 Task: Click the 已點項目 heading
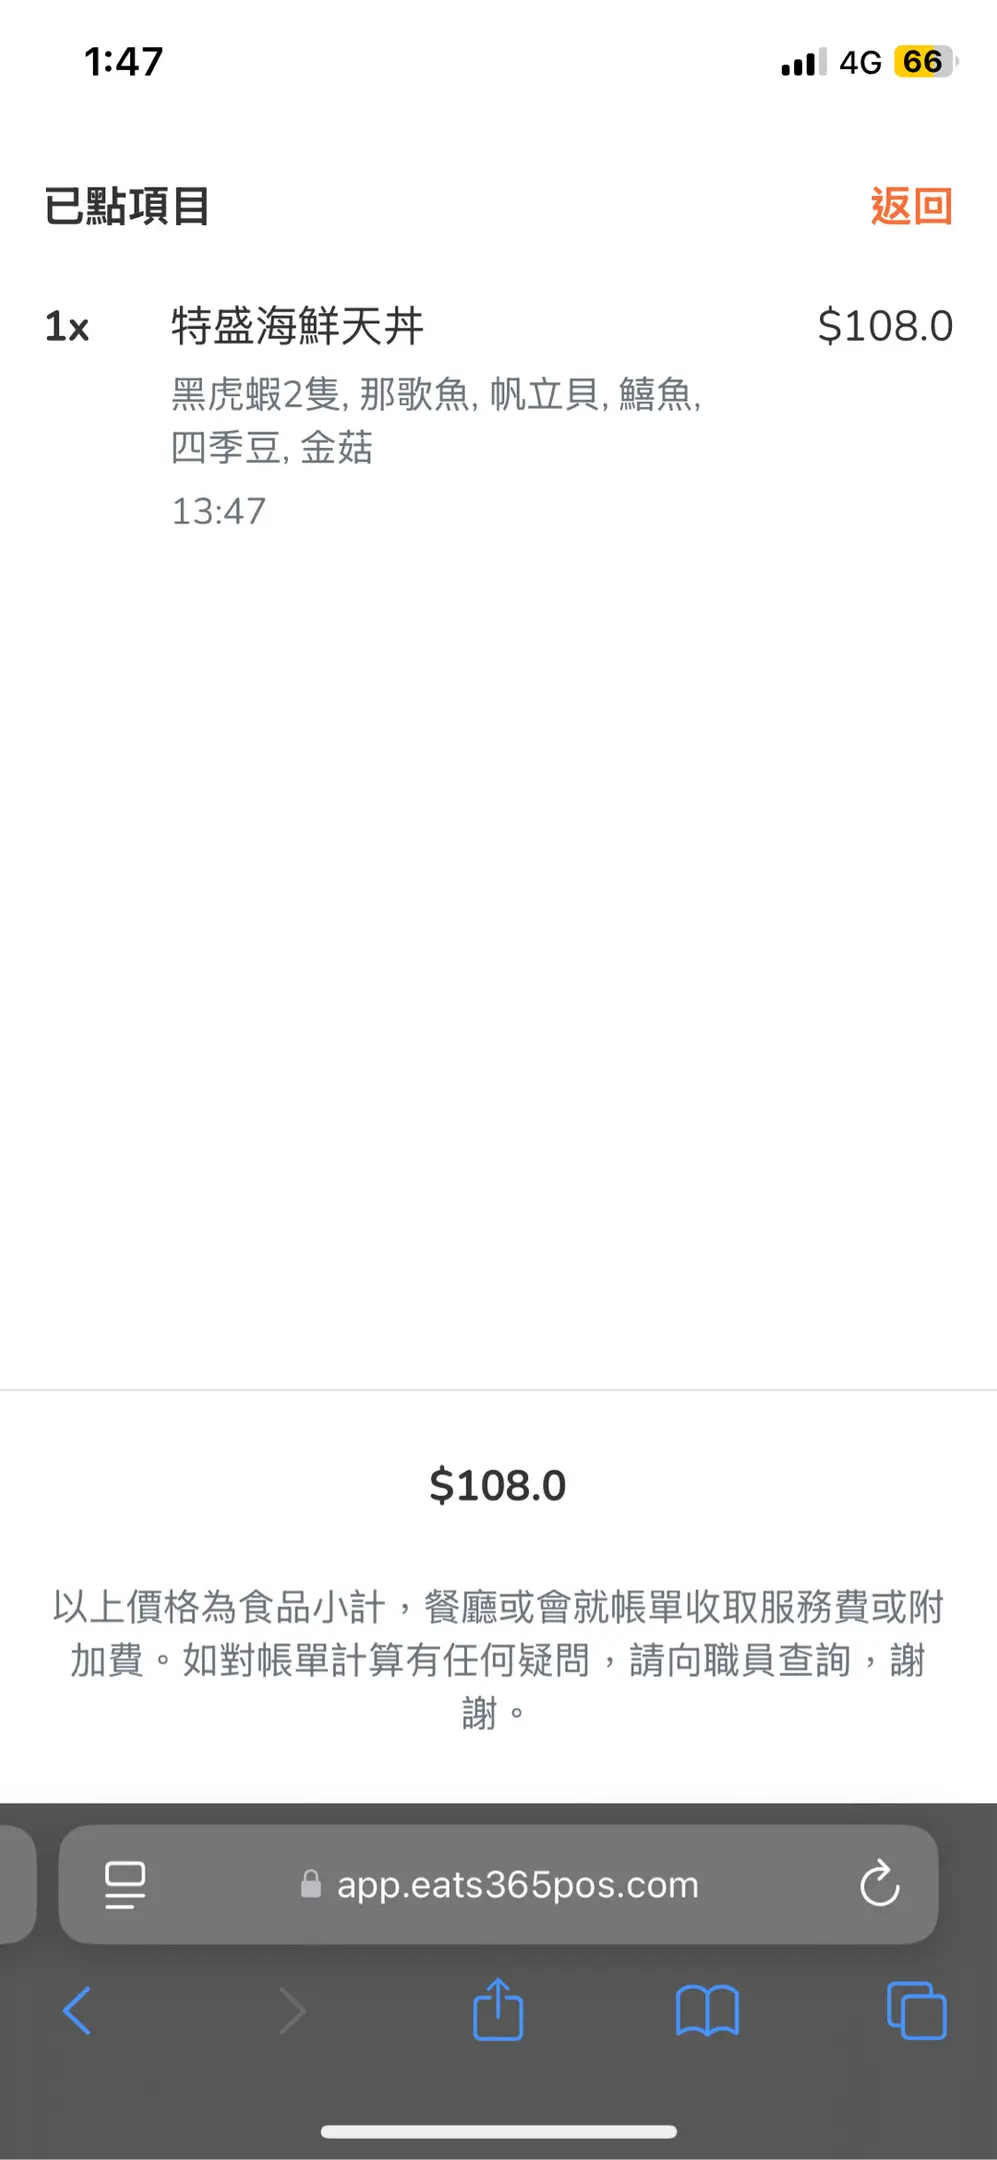pyautogui.click(x=127, y=207)
